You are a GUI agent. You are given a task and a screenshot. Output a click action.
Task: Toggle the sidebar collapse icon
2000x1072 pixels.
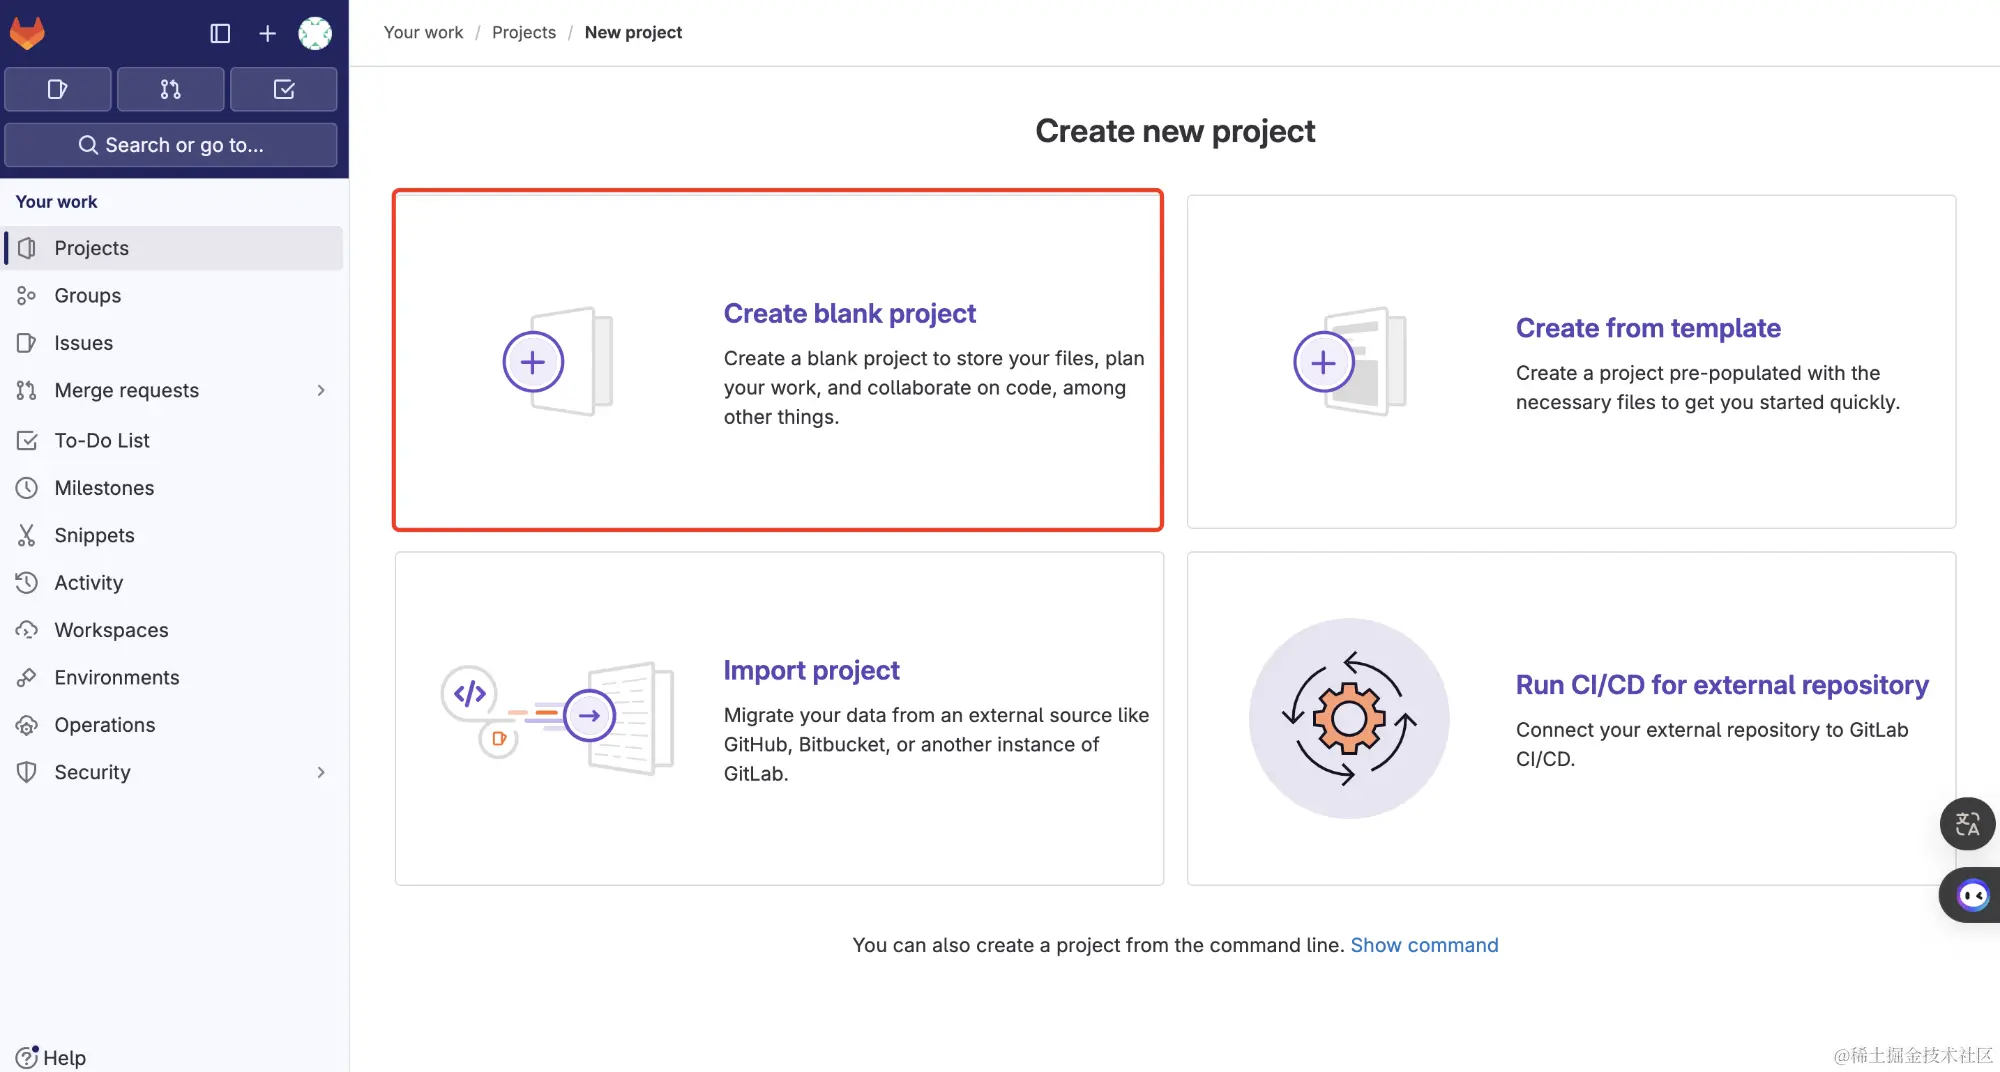coord(220,33)
